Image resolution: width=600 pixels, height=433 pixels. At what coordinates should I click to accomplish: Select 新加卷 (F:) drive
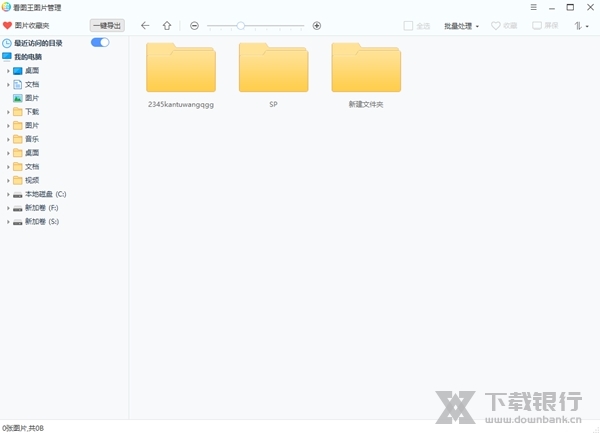(x=36, y=208)
